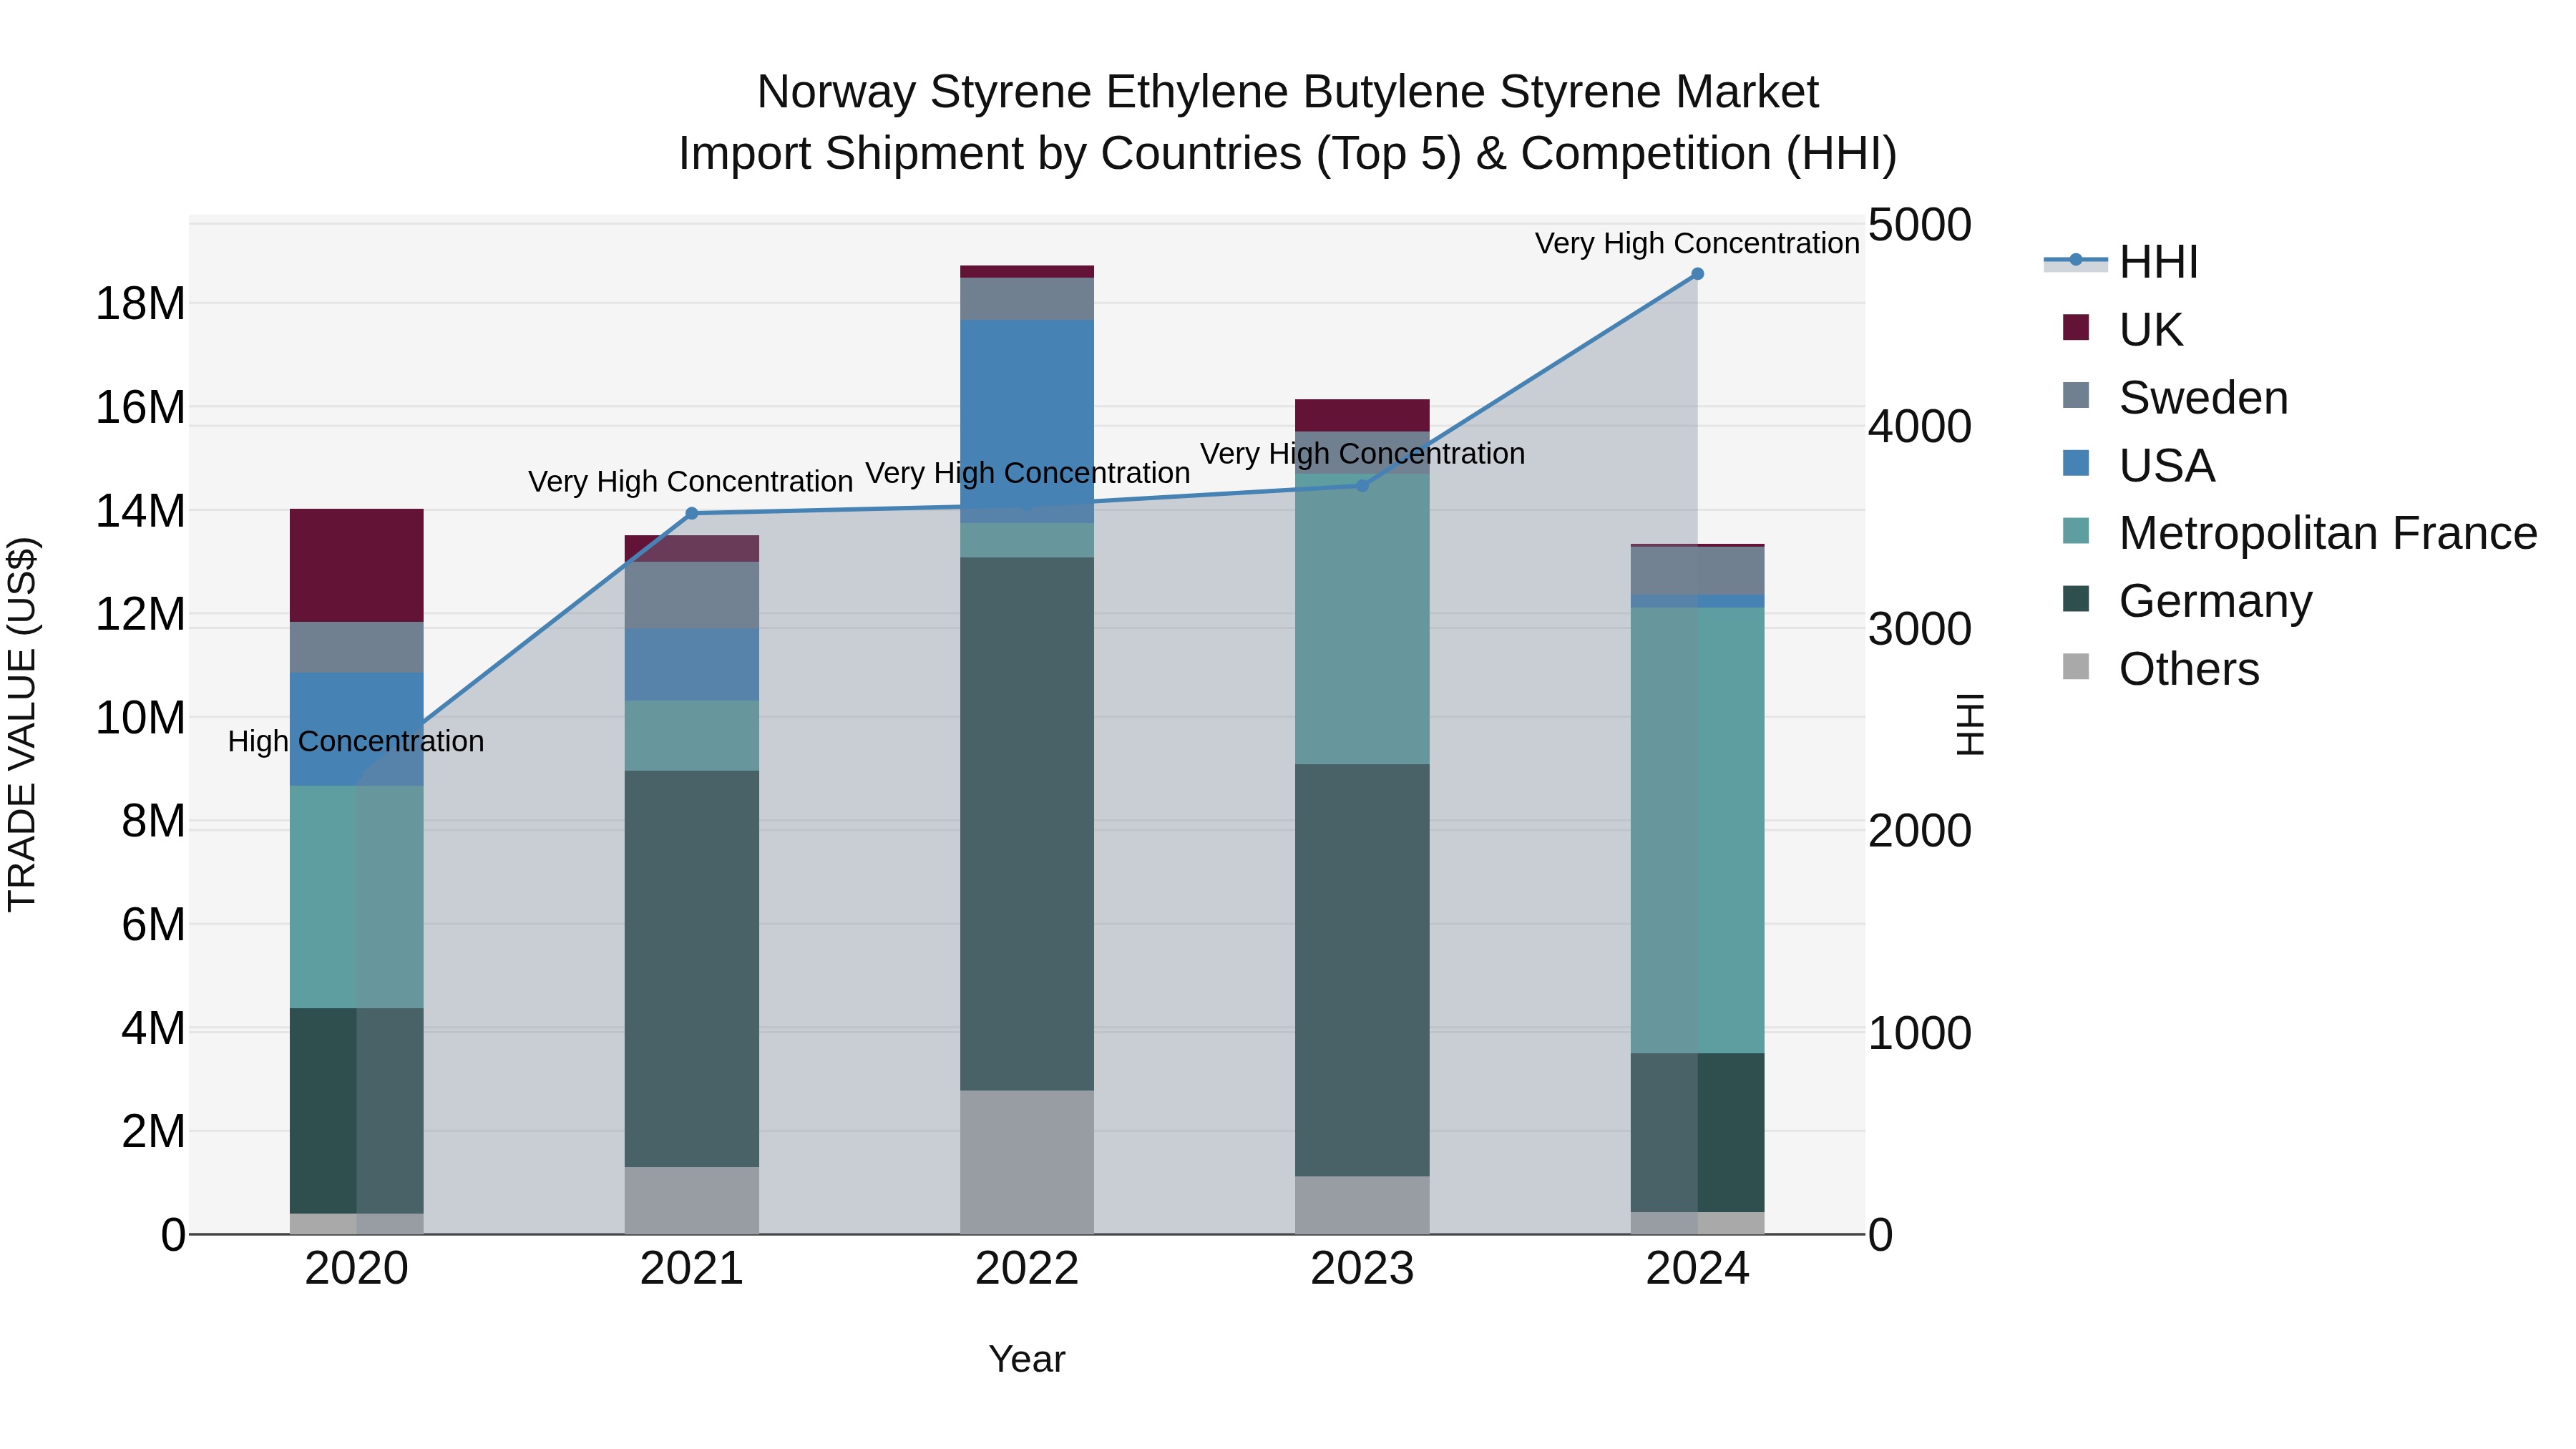The height and width of the screenshot is (1449, 2576).
Task: Toggle the Others legend entry
Action: point(2160,669)
